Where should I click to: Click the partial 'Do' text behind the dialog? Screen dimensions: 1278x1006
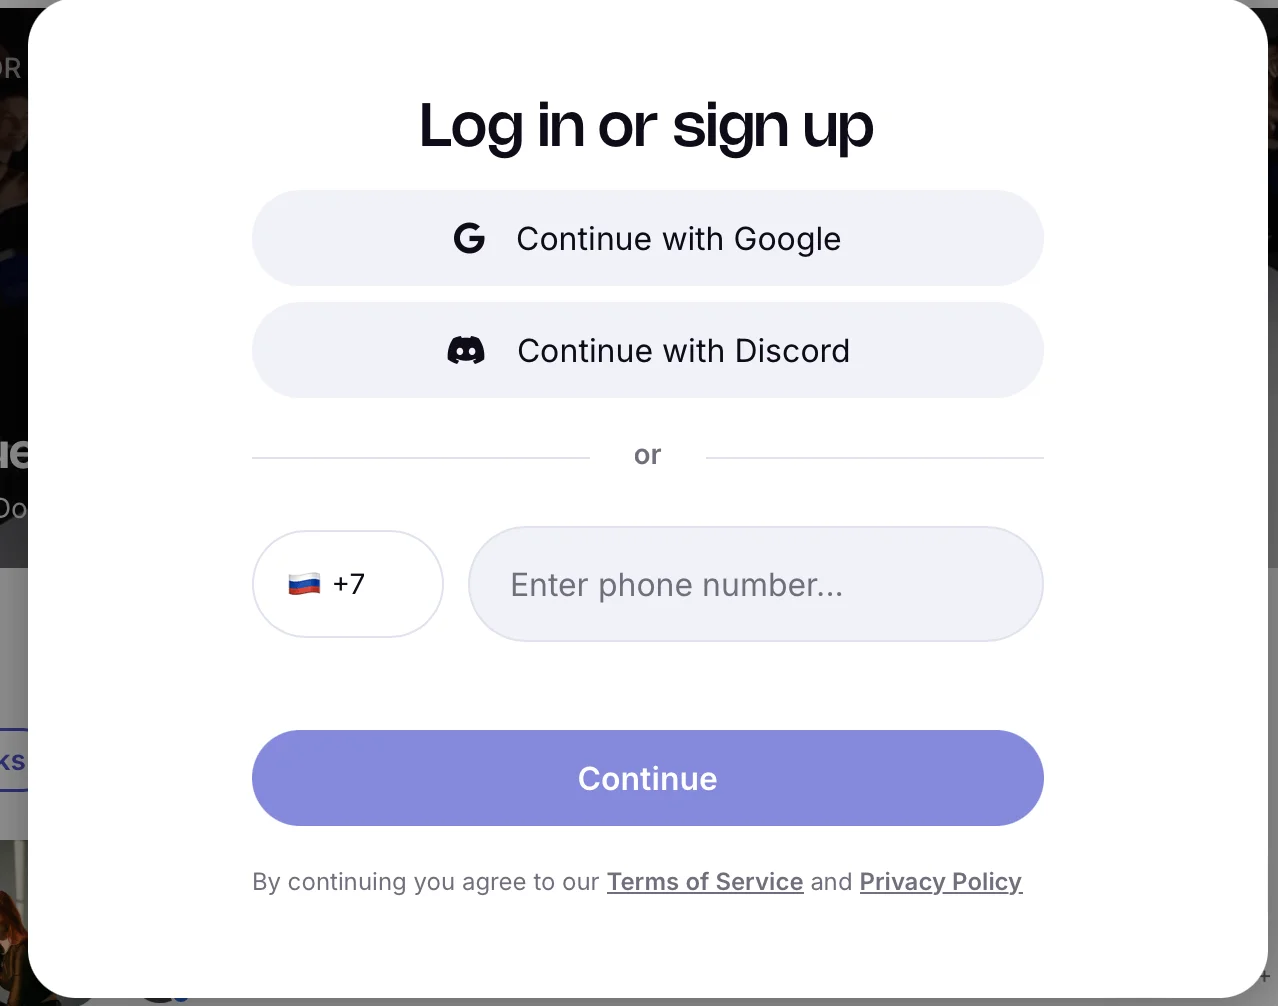coord(12,509)
